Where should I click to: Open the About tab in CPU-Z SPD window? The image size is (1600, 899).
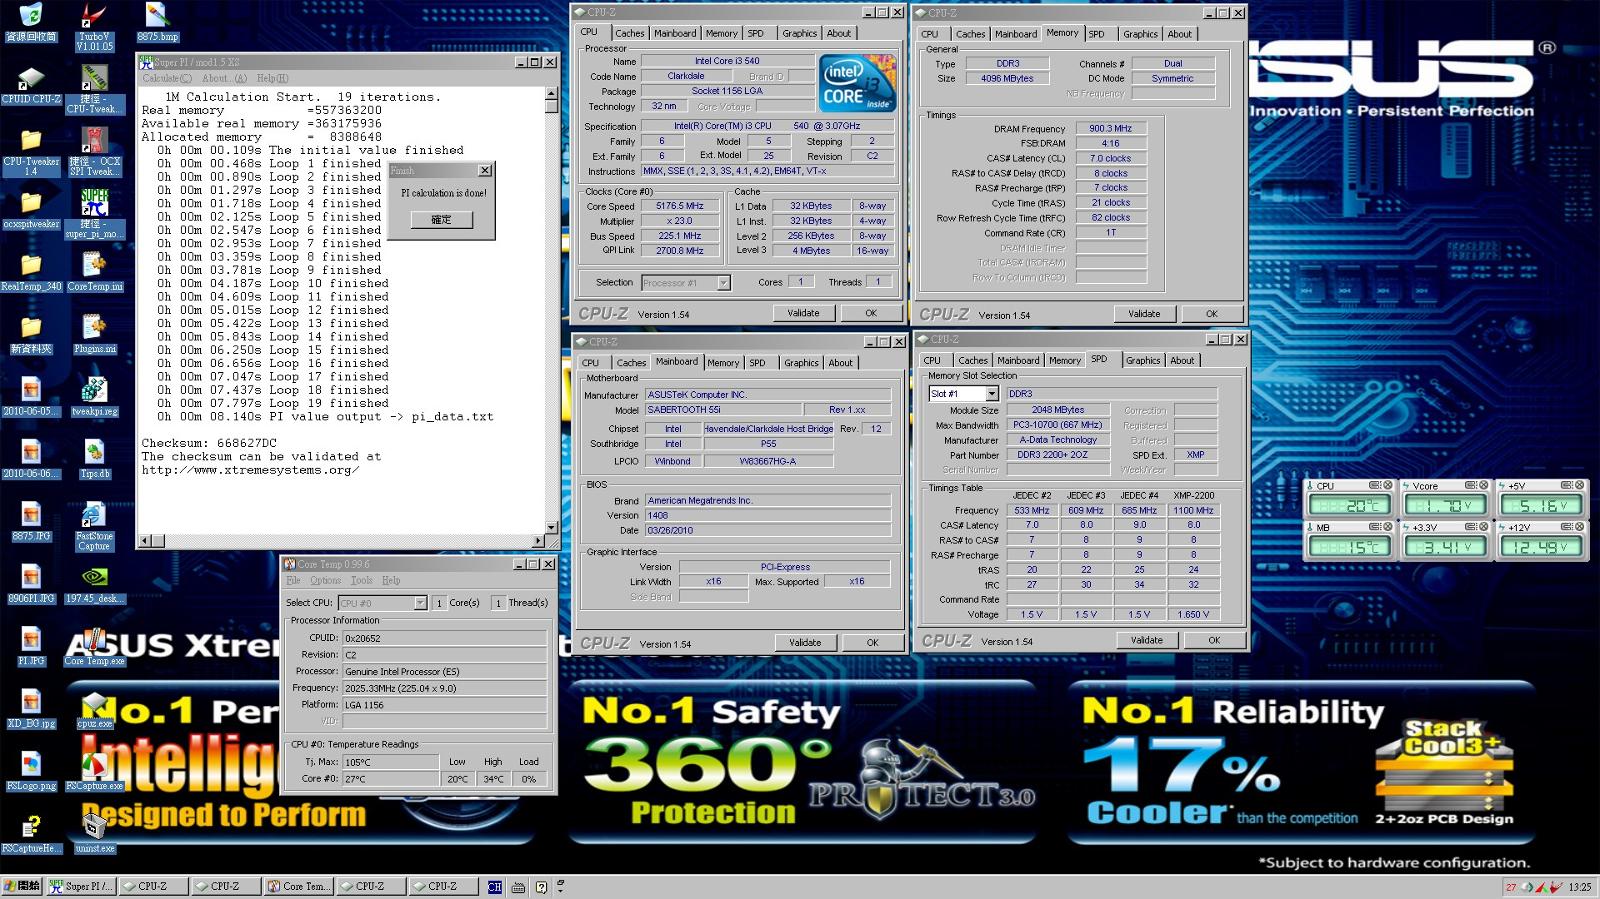pos(1182,360)
